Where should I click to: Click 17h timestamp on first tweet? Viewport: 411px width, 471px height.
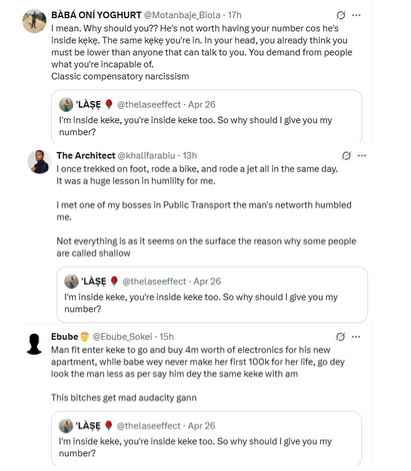click(235, 15)
